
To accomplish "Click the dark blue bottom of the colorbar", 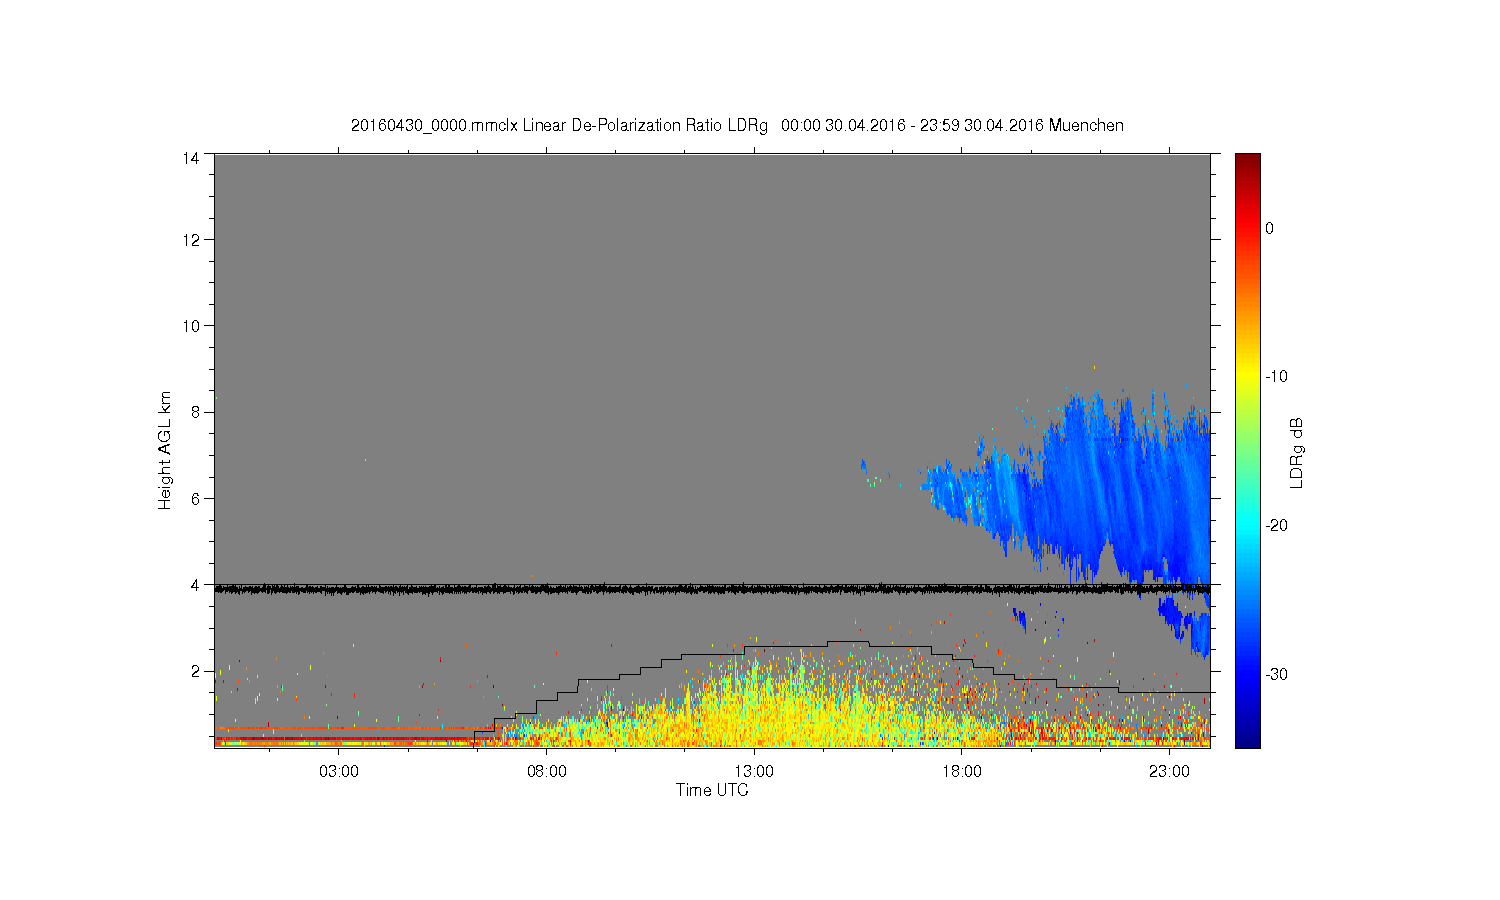I will [x=1248, y=738].
